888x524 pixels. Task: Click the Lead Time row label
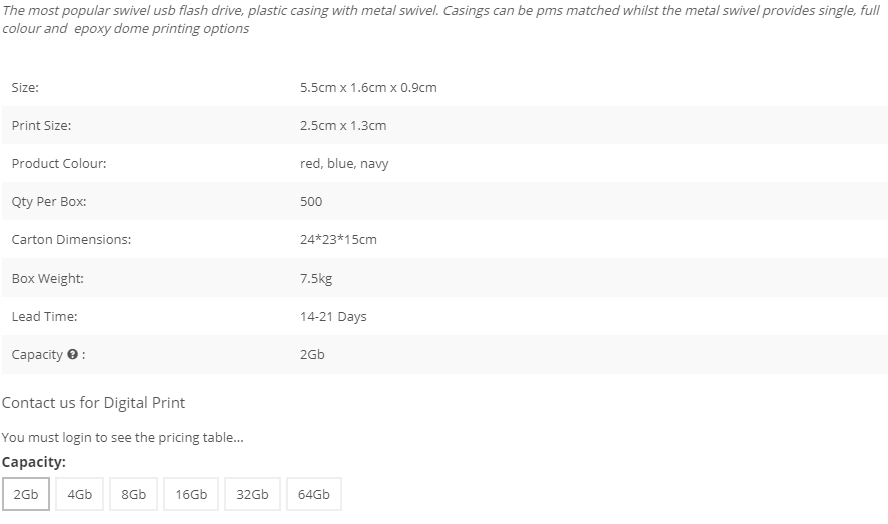(x=44, y=316)
